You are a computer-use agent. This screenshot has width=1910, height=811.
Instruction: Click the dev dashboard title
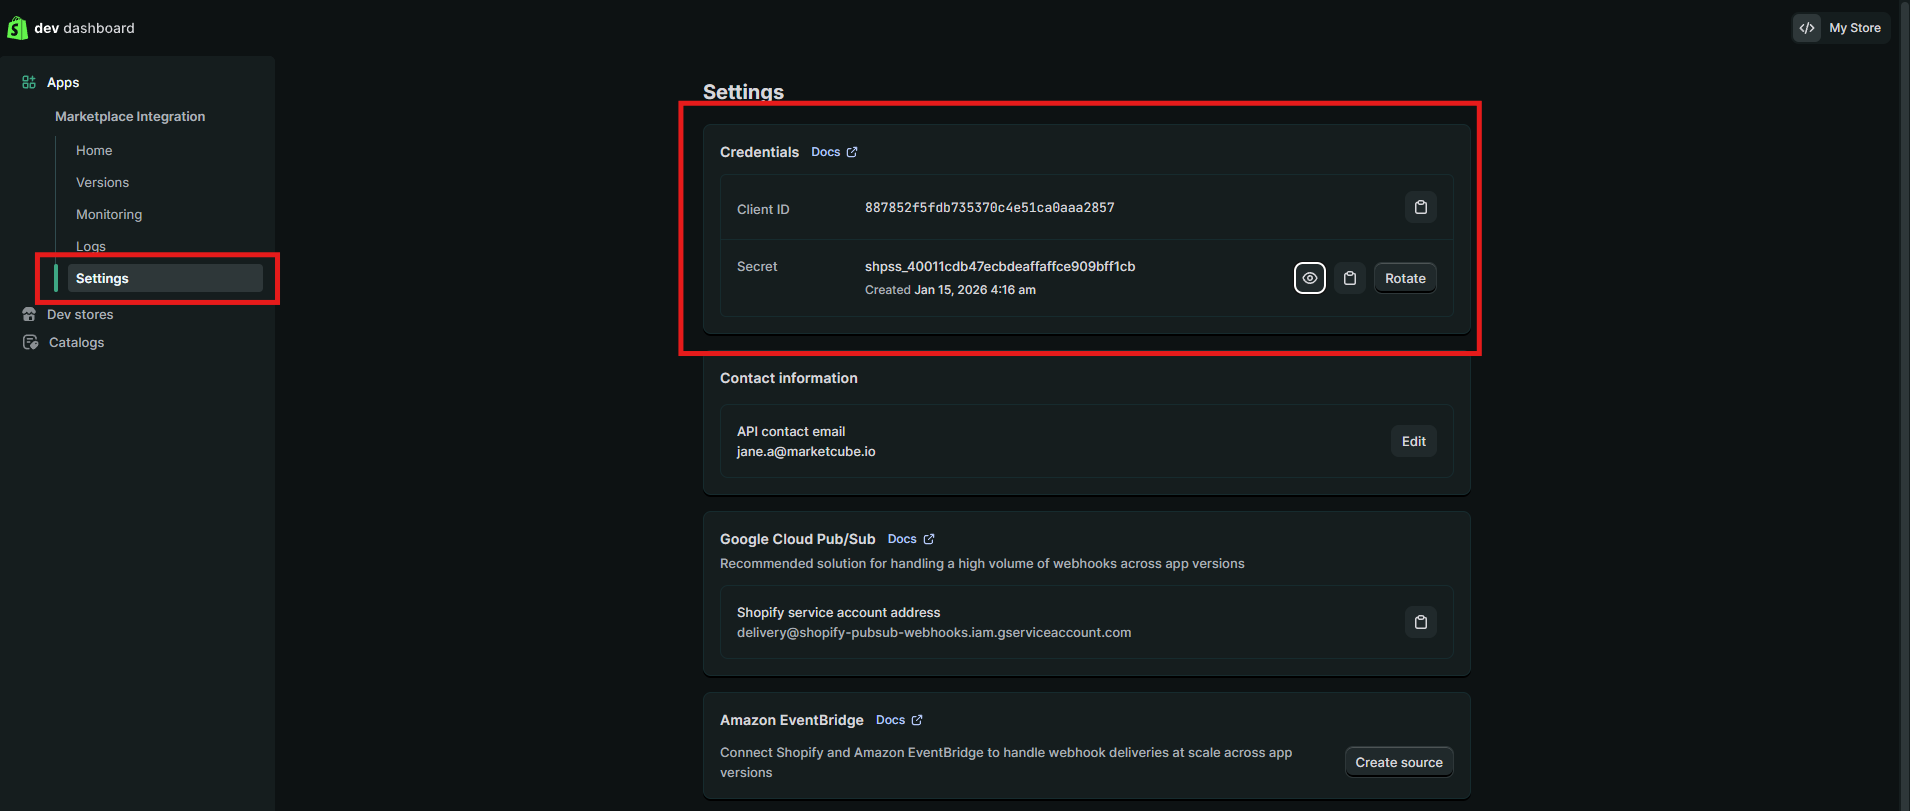[84, 28]
